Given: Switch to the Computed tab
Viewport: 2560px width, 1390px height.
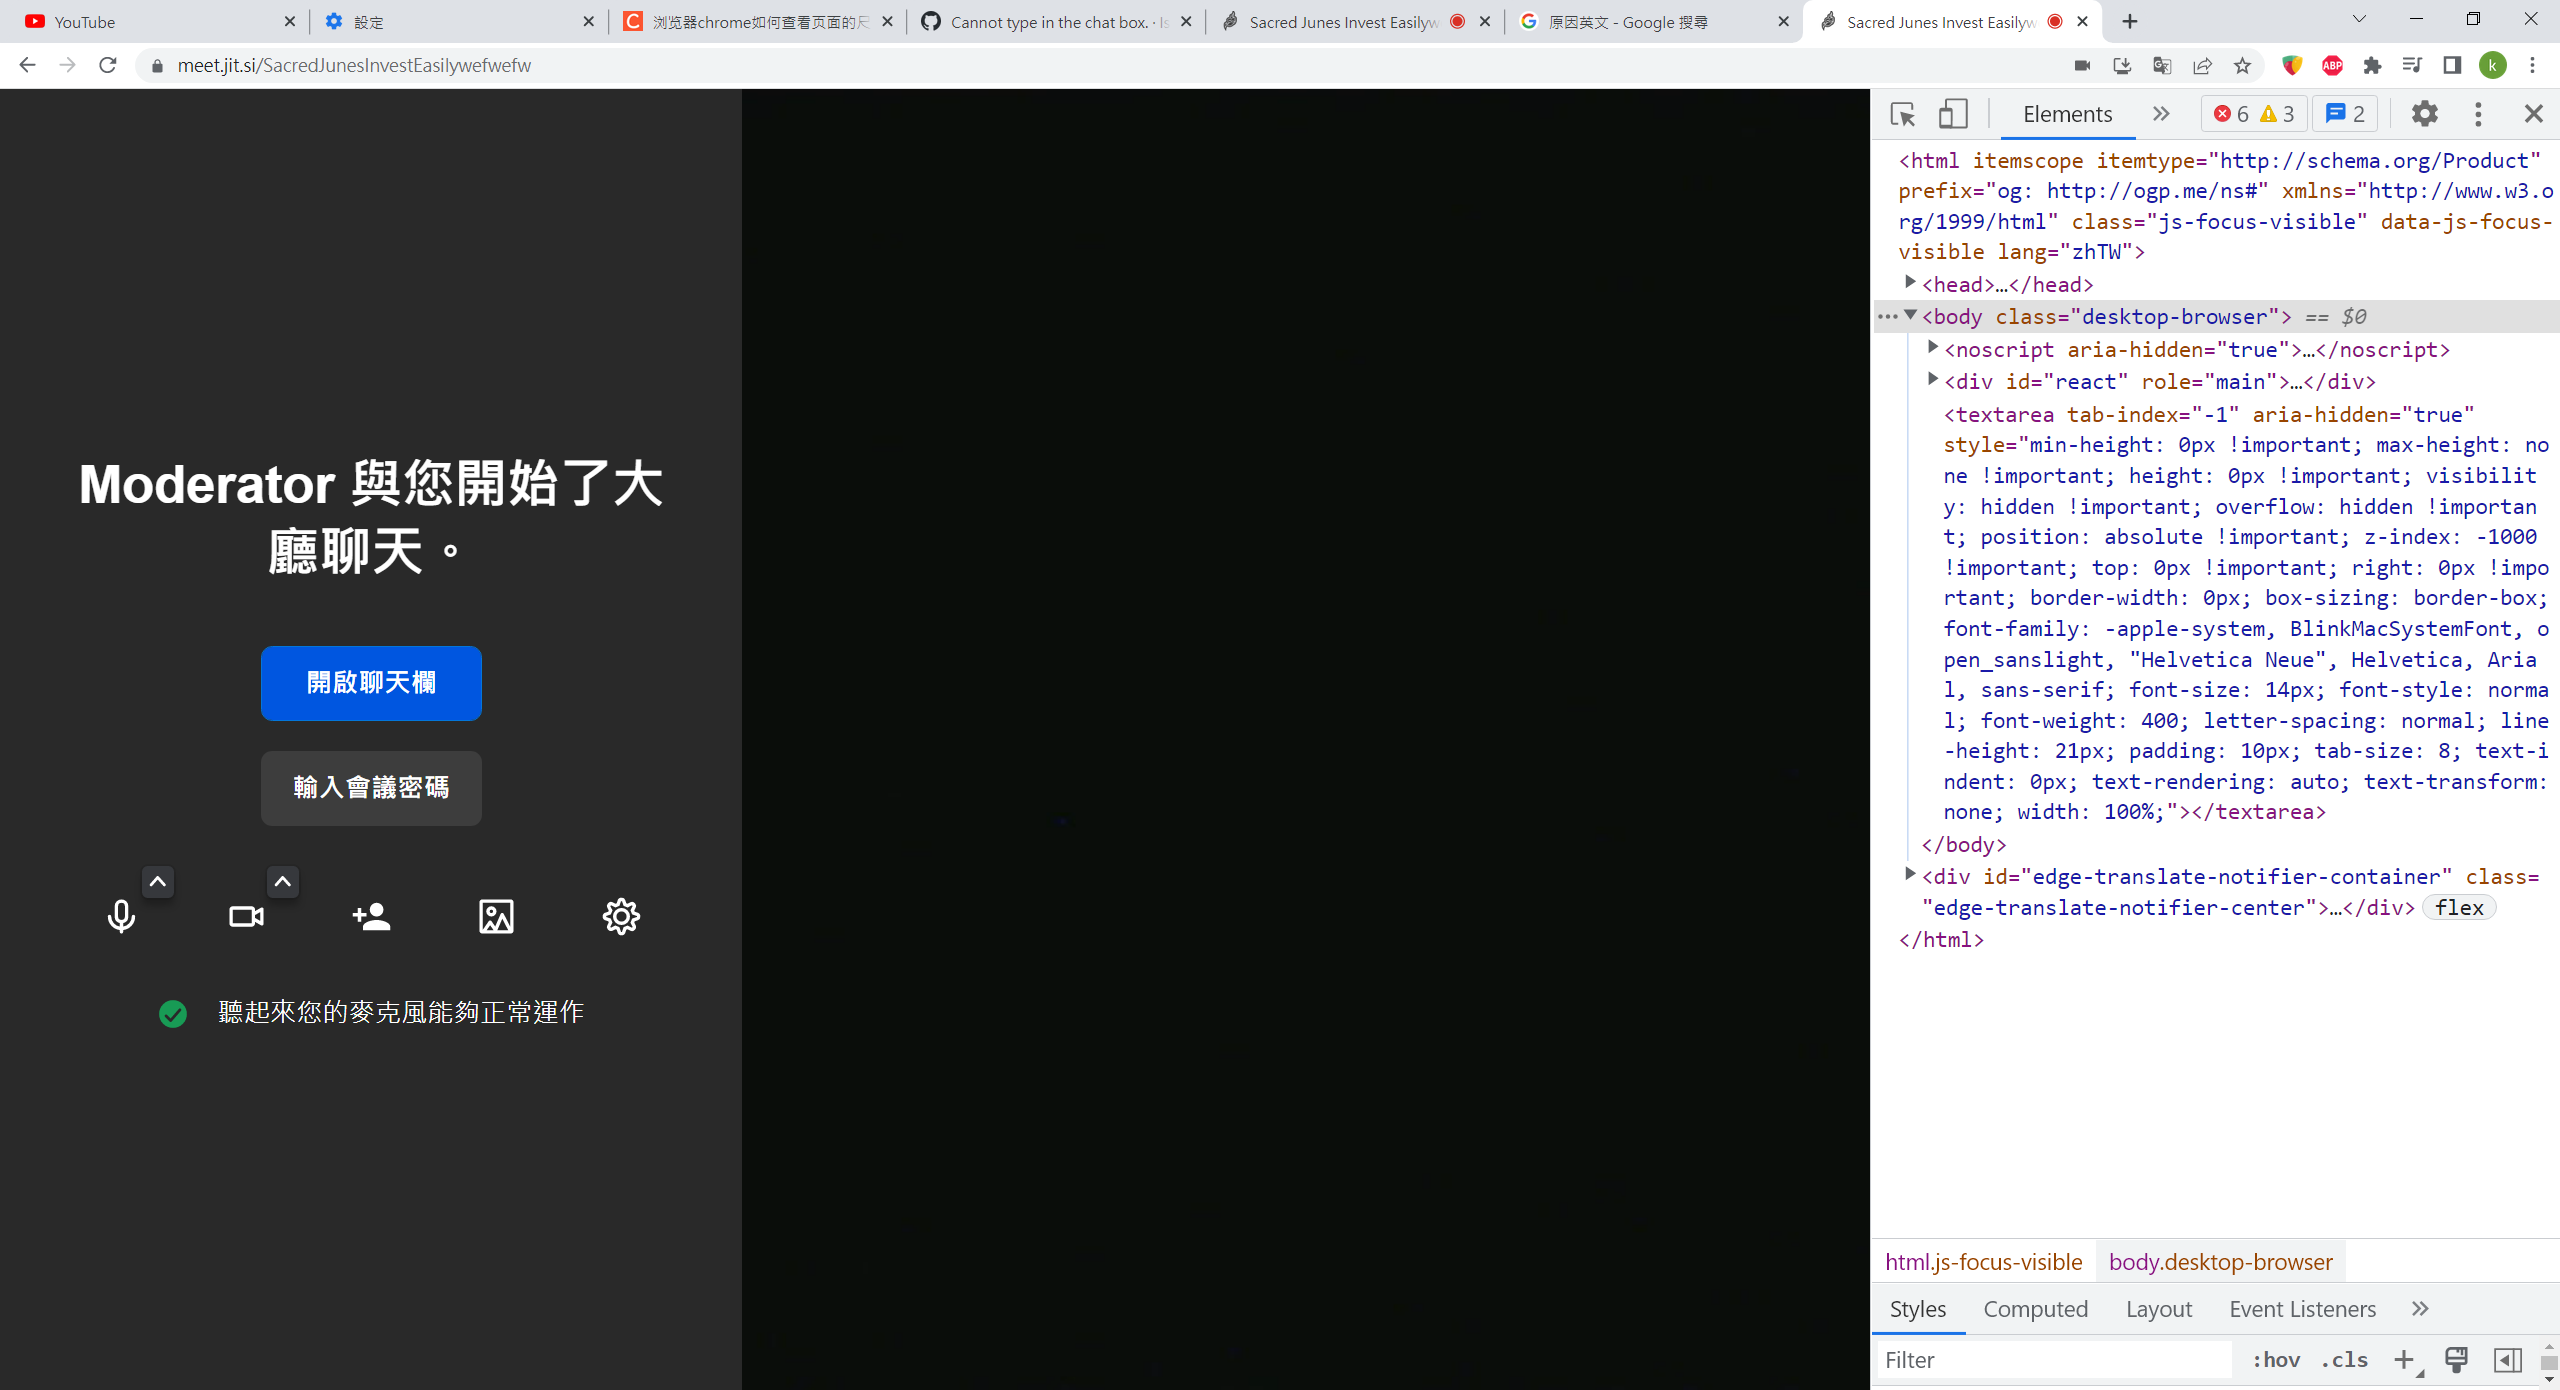Looking at the screenshot, I should click(x=2036, y=1308).
